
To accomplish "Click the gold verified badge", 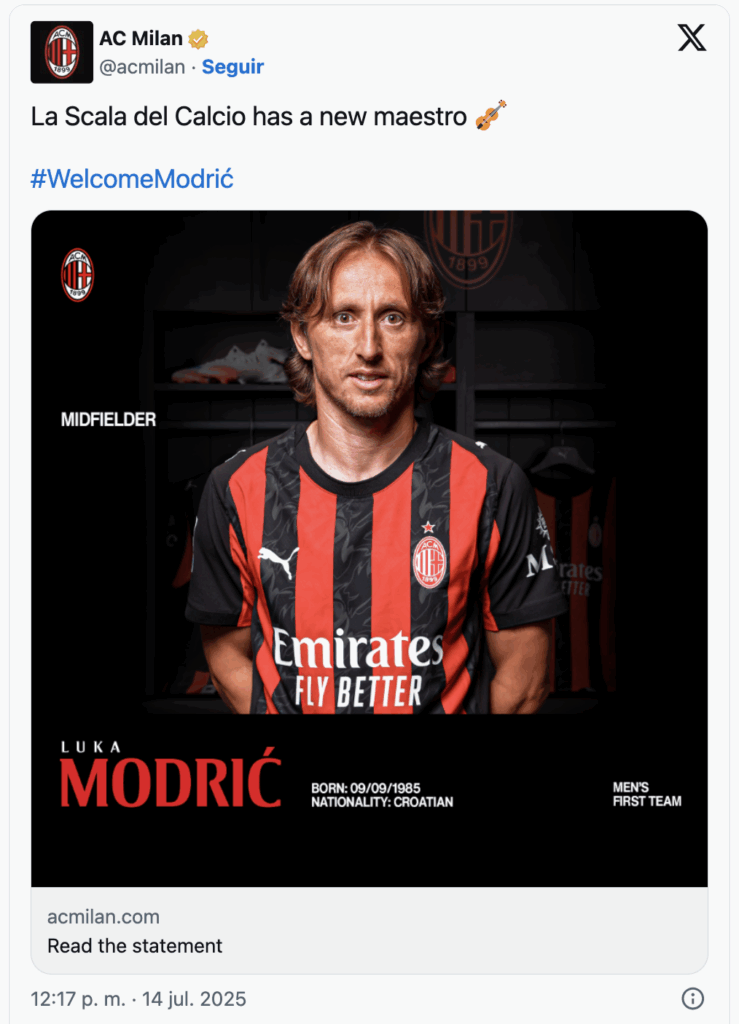I will (198, 39).
